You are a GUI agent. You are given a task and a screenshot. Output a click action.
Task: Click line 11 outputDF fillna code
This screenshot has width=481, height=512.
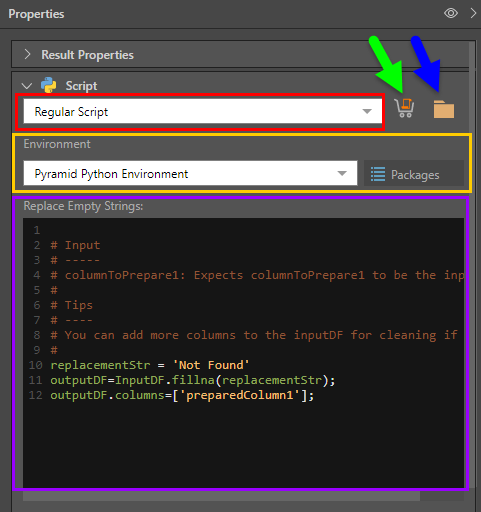[193, 380]
